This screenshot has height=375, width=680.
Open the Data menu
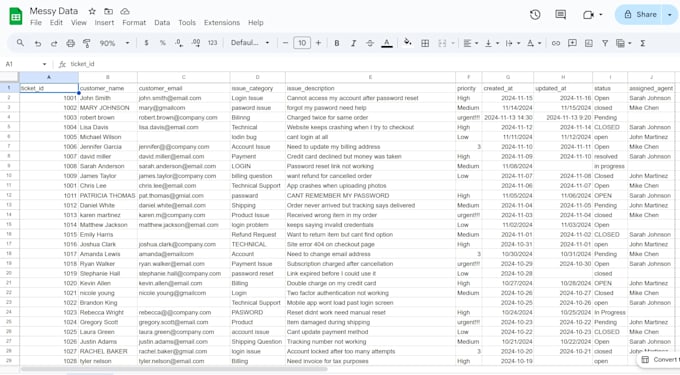162,23
